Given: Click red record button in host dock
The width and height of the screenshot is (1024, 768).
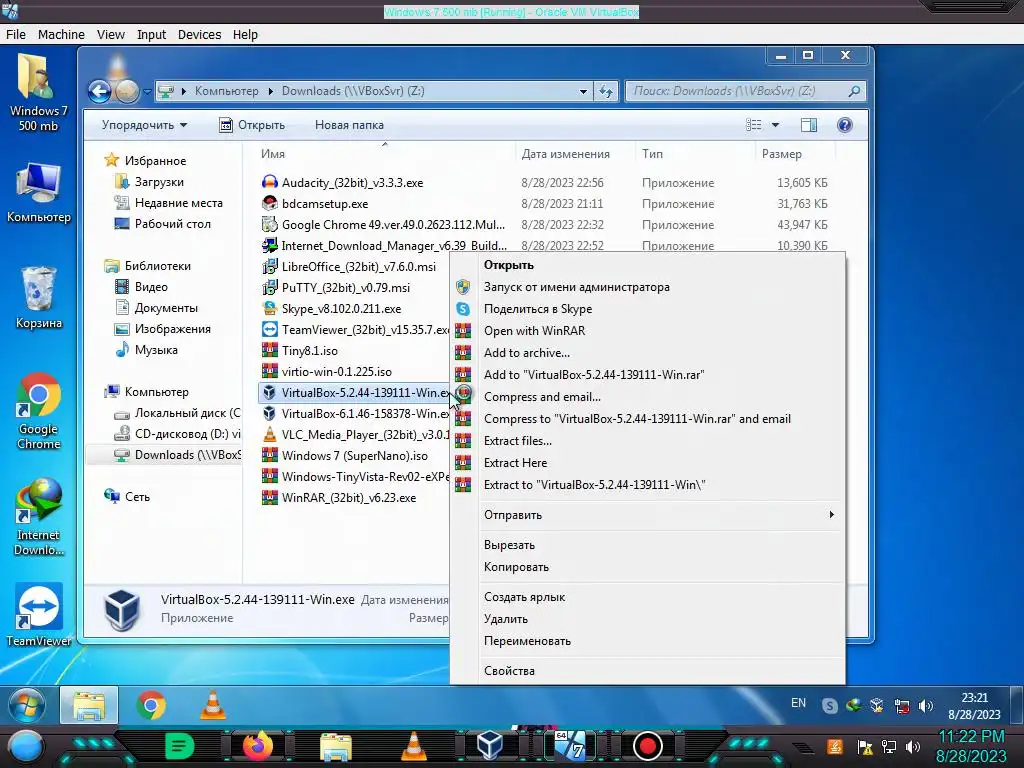Looking at the screenshot, I should [x=648, y=746].
